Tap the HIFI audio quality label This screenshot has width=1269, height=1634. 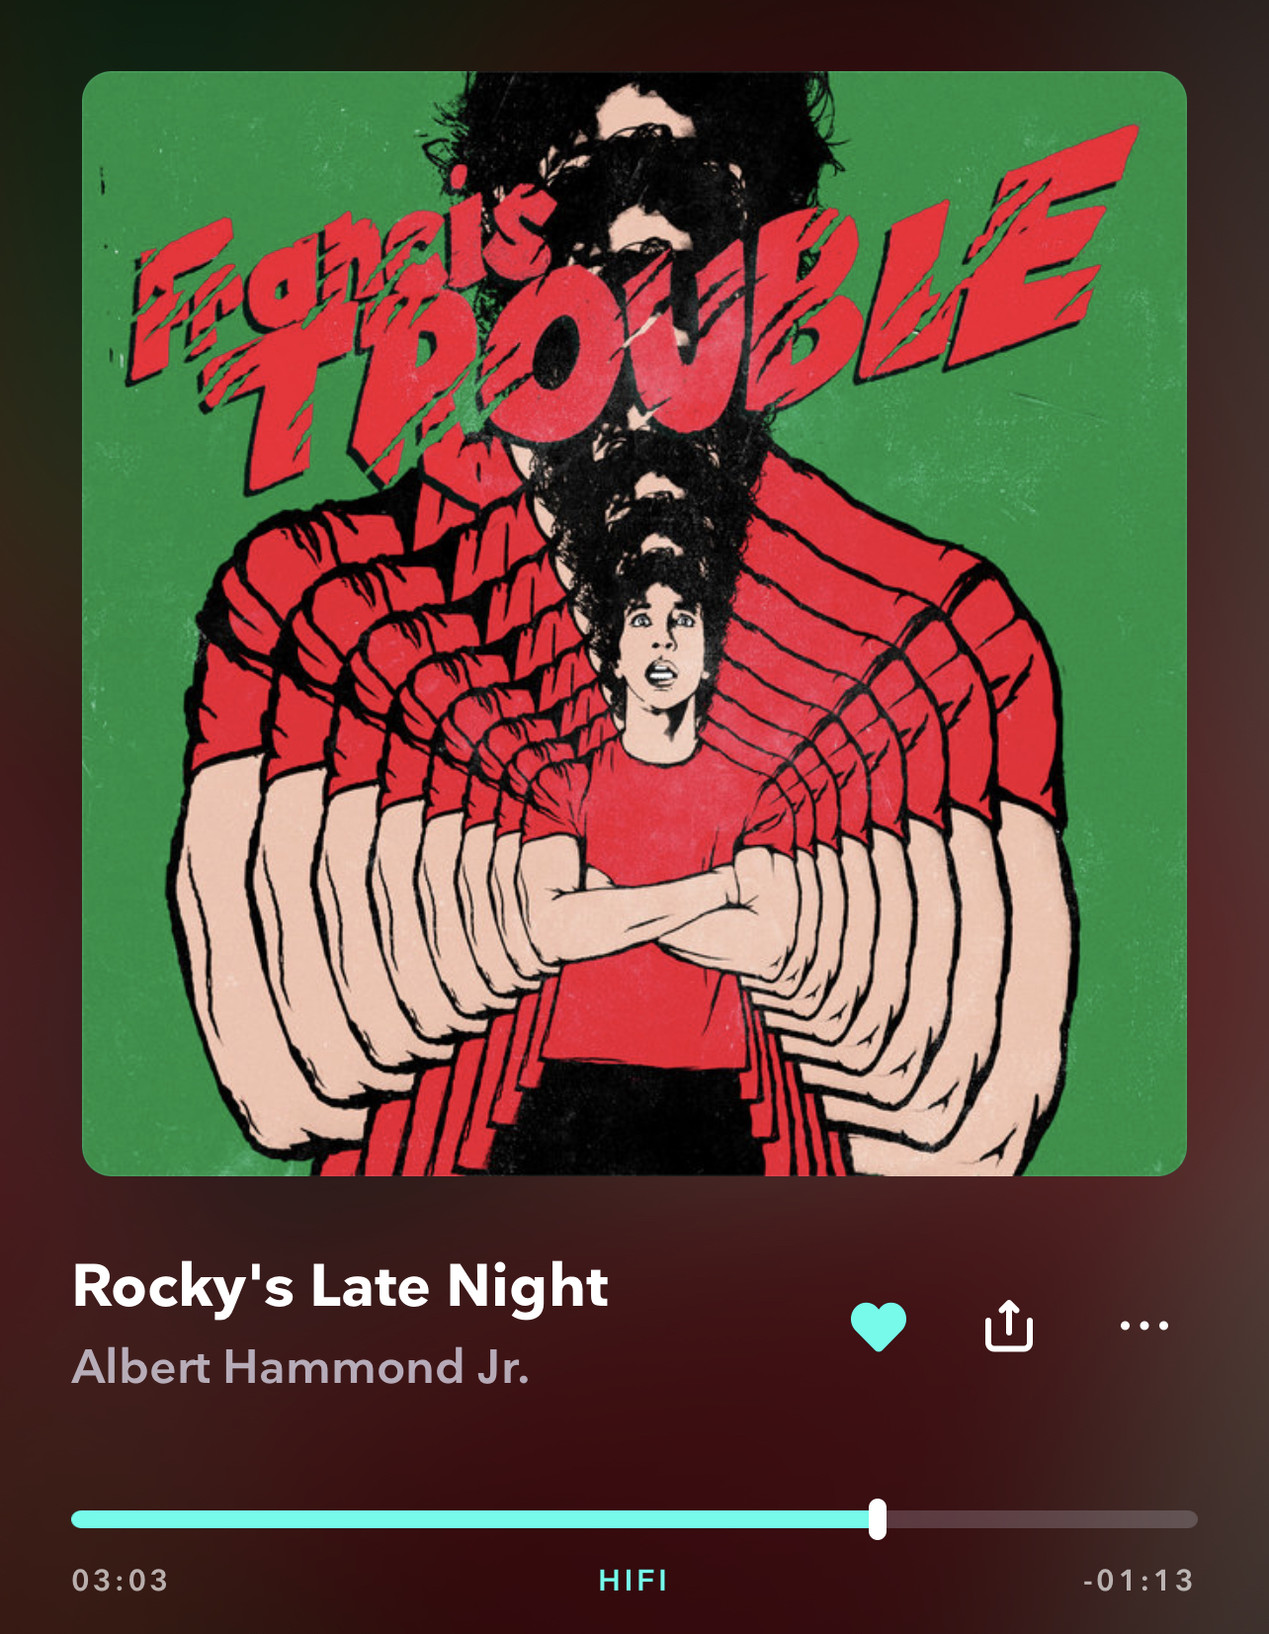click(633, 1580)
